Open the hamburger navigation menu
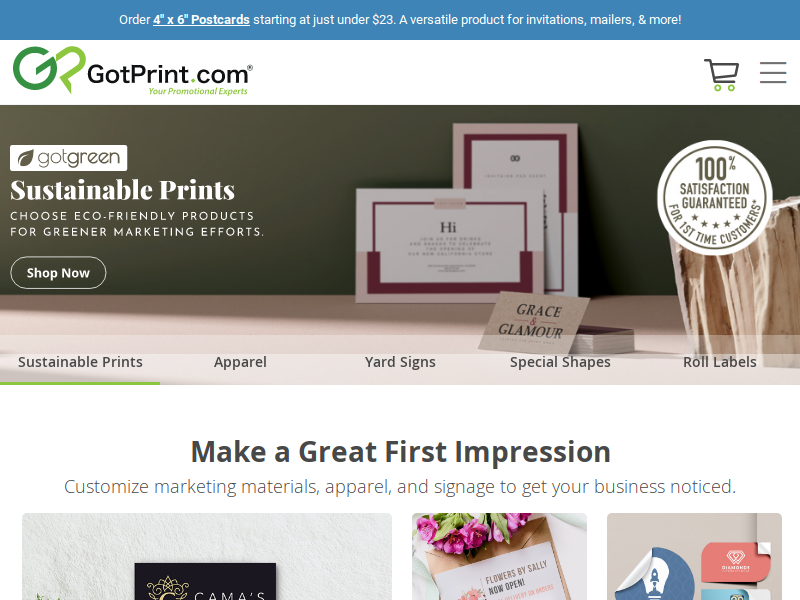 pos(772,72)
